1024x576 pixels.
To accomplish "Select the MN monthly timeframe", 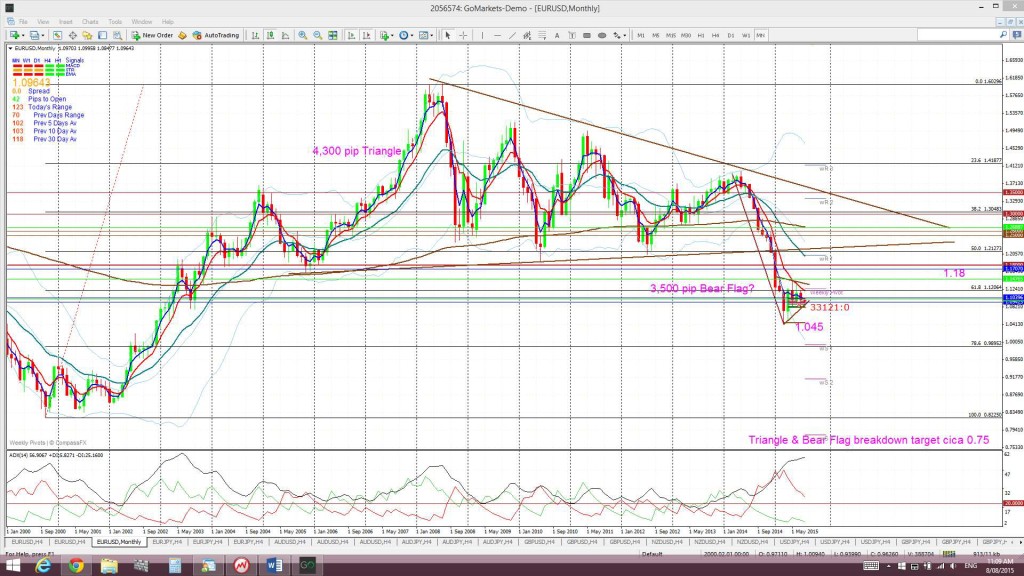I will click(x=761, y=35).
